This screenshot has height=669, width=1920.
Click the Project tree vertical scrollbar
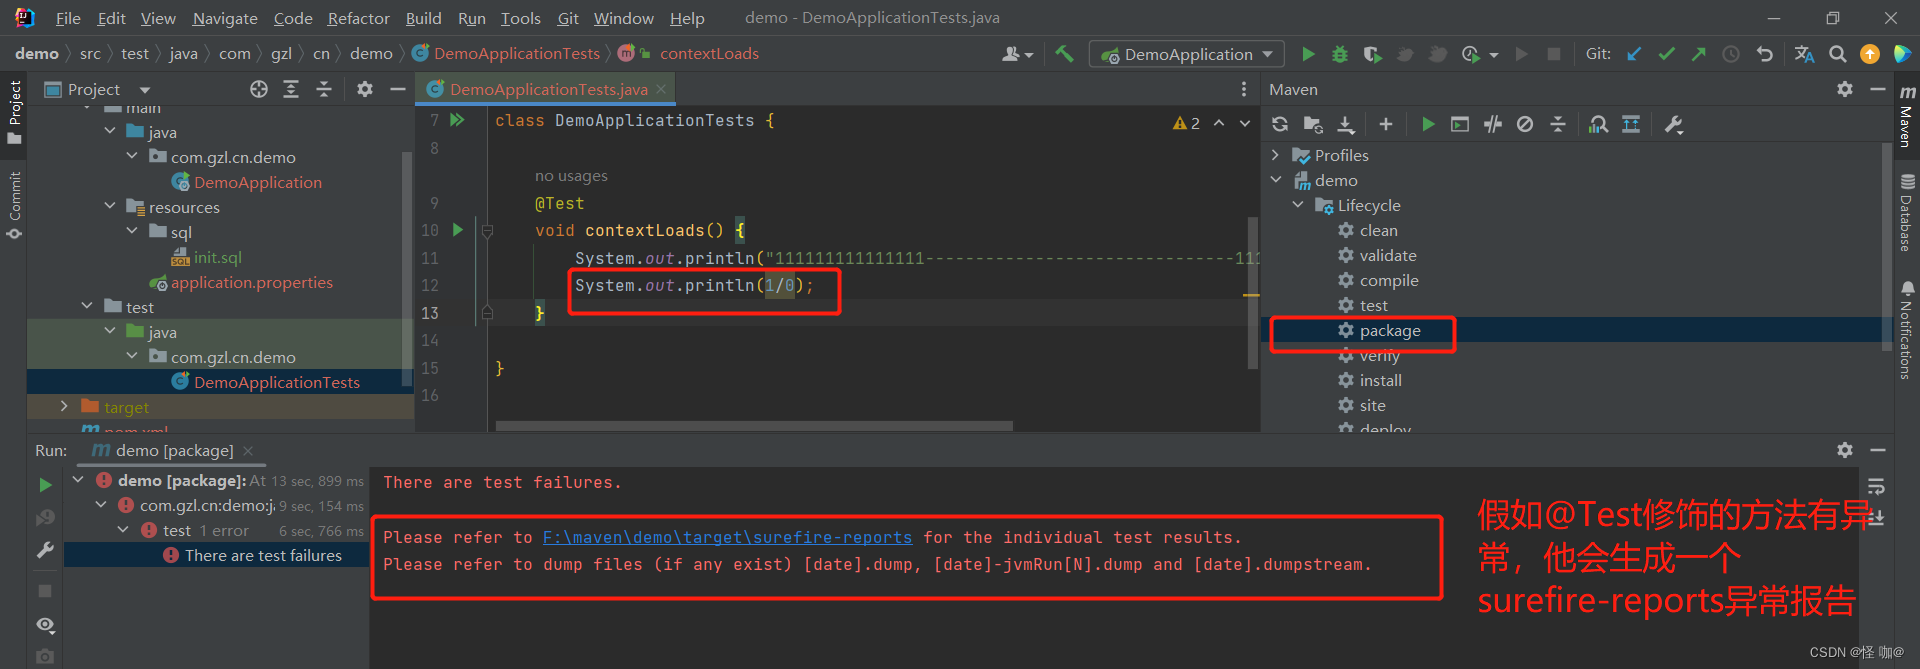click(406, 268)
